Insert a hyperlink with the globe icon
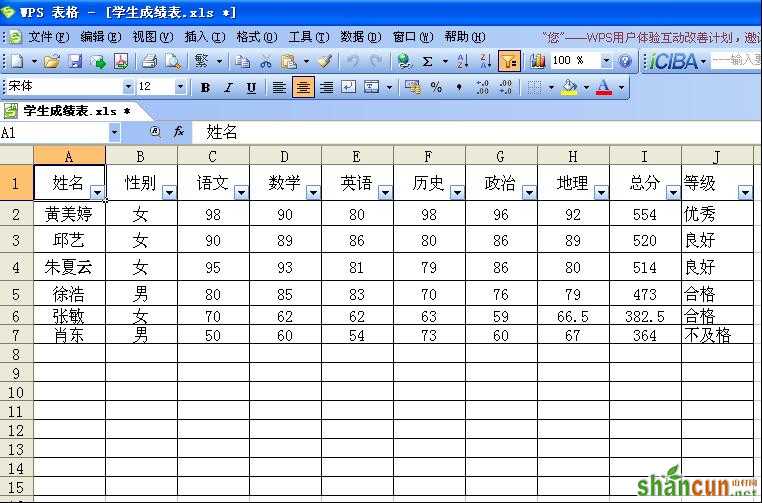762x503 pixels. click(x=403, y=61)
